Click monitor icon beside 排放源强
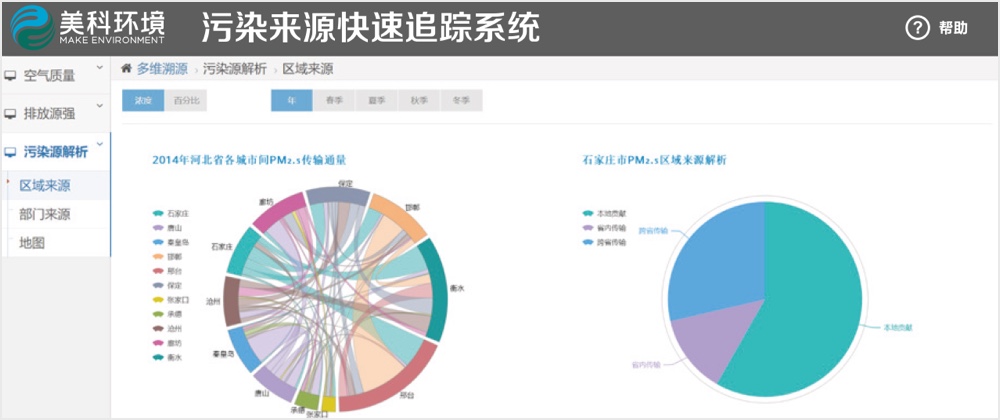 point(10,114)
